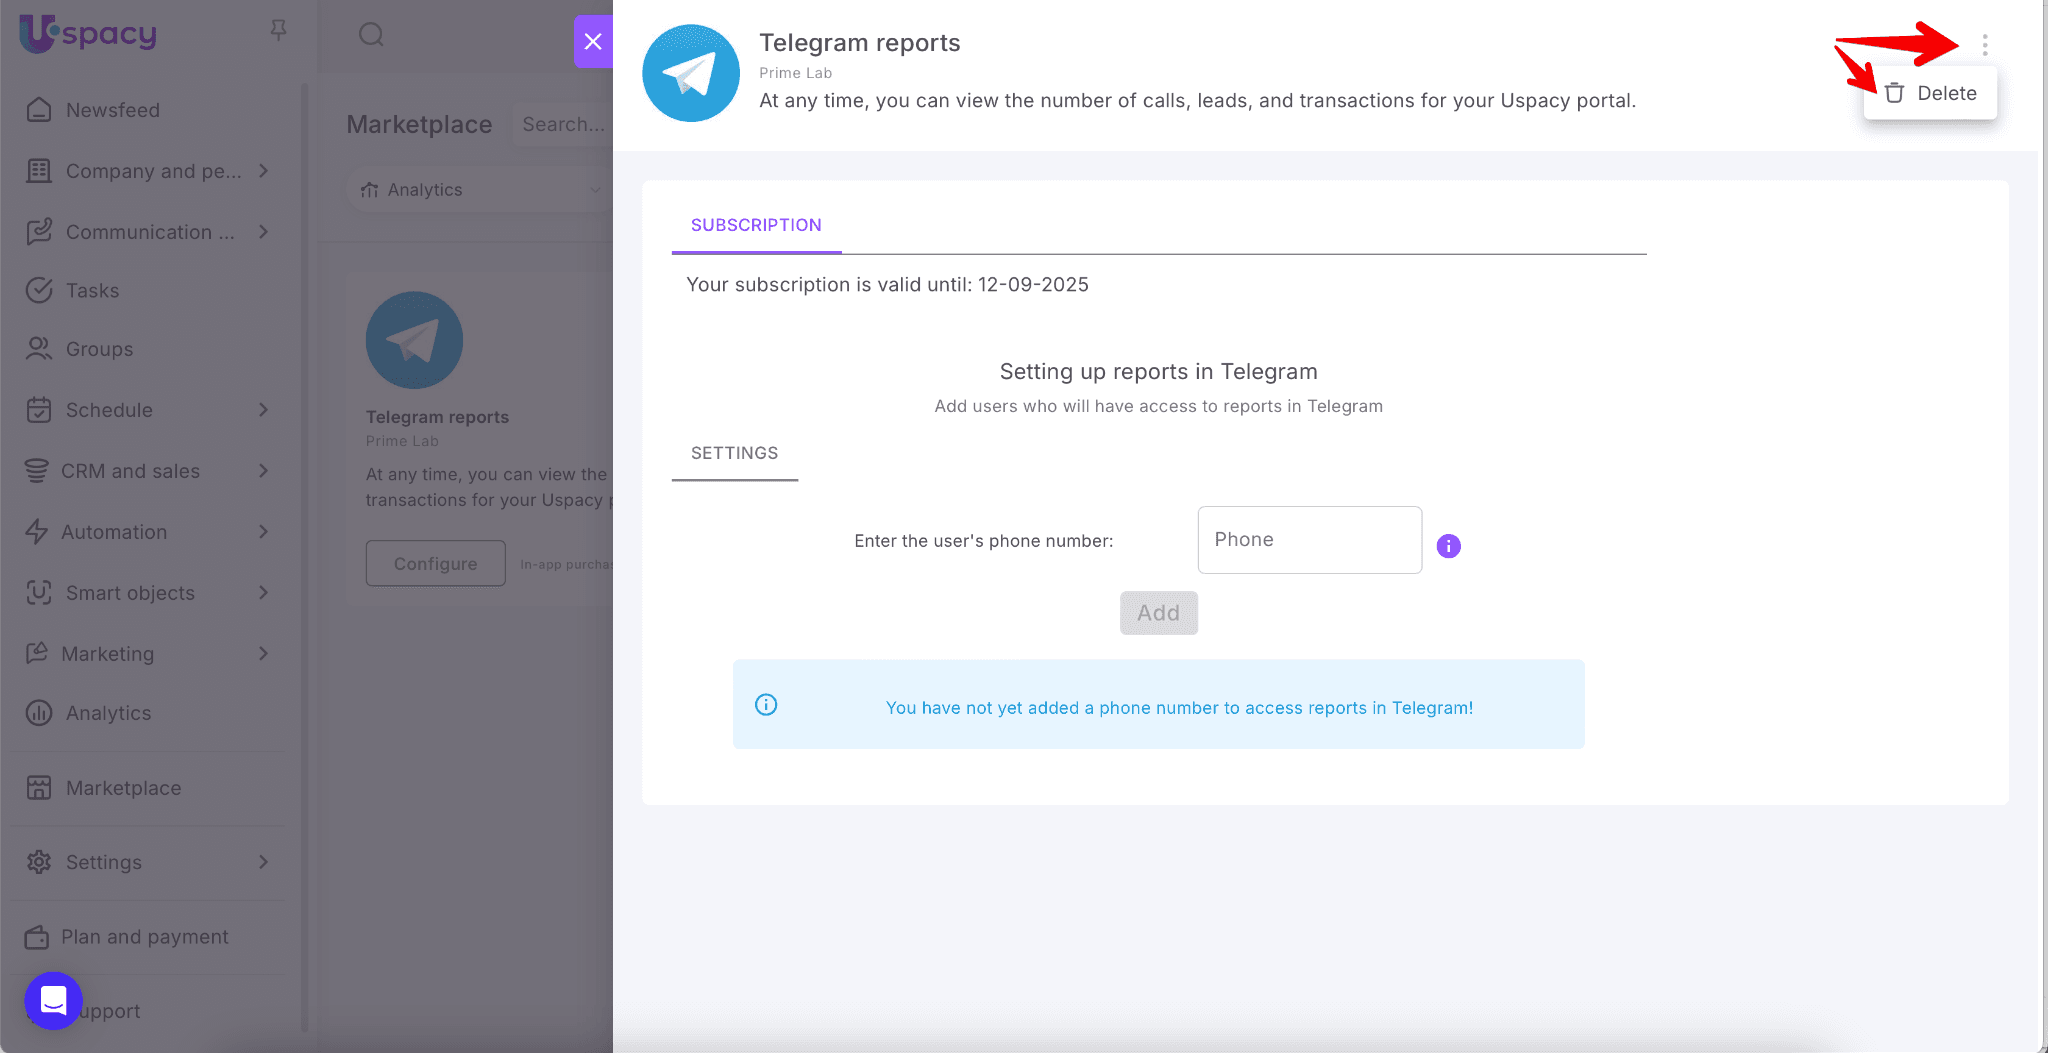Click into the Phone input field

(1309, 540)
